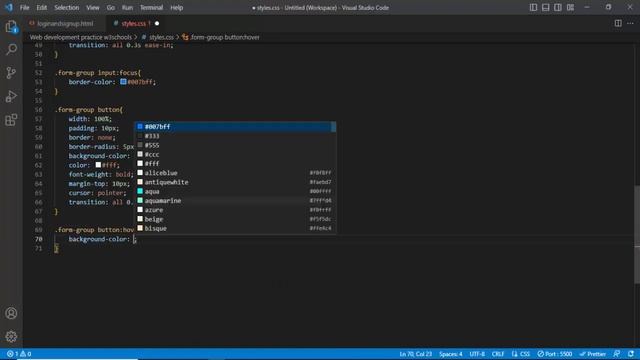Click Prettier status bar item
Image resolution: width=640 pixels, height=360 pixels.
593,354
